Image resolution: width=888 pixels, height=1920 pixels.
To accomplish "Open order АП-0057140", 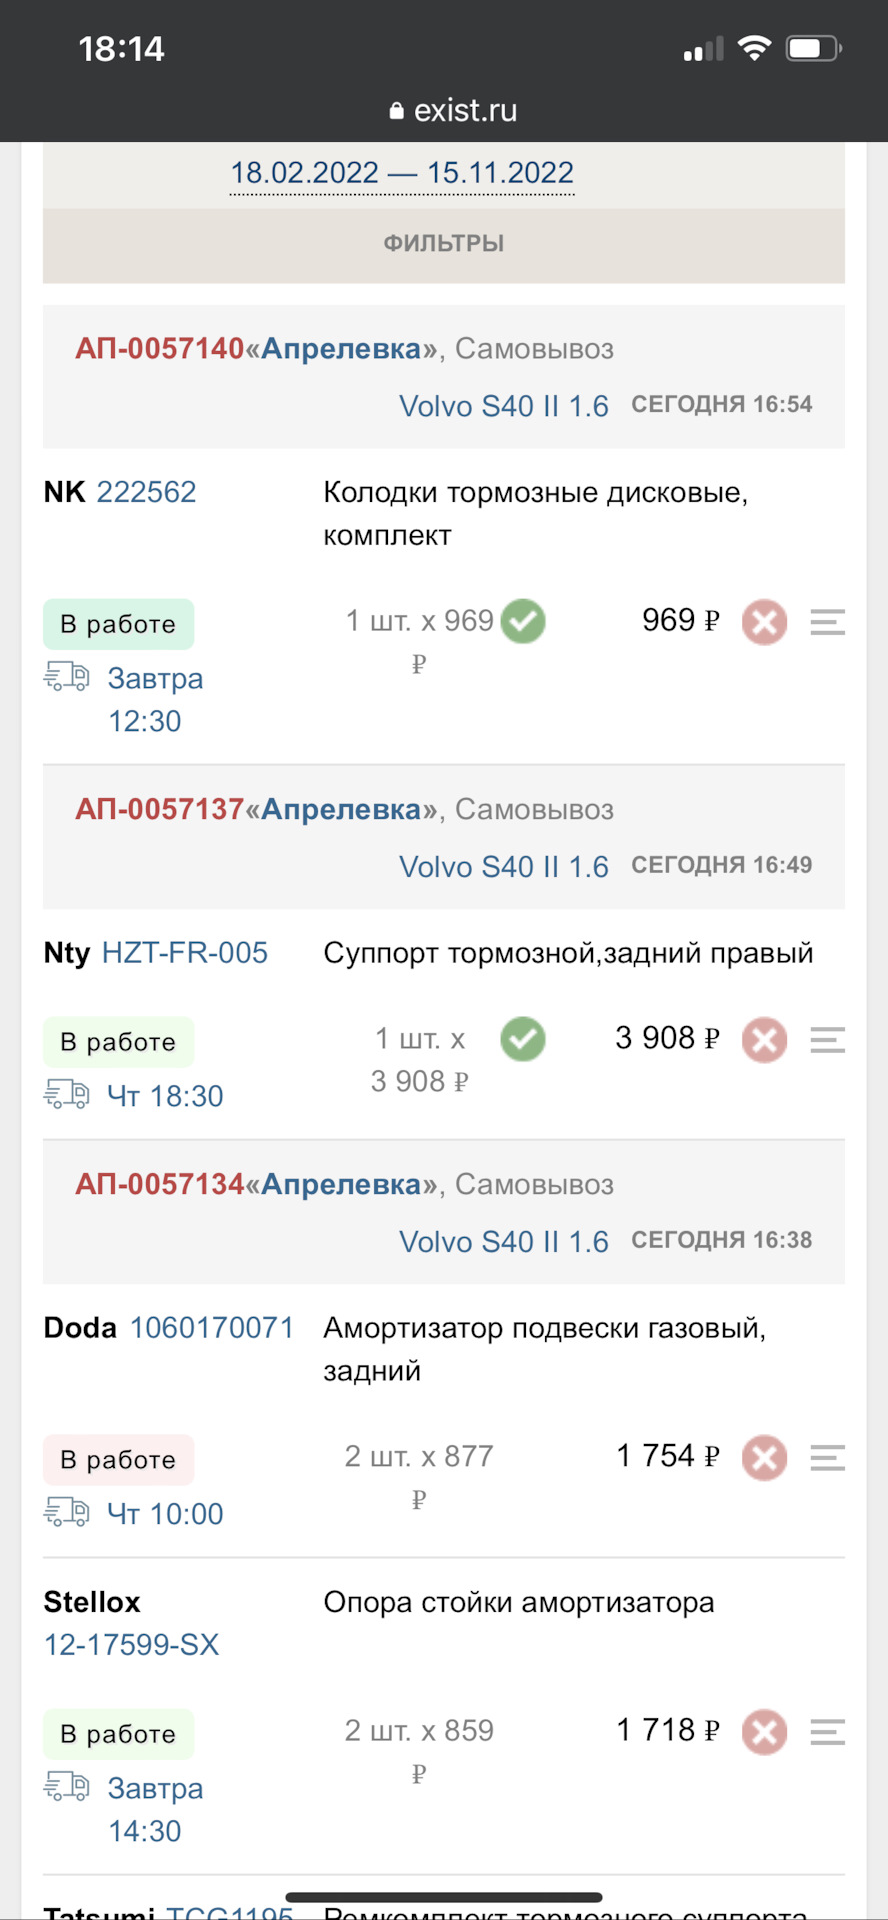I will [161, 350].
